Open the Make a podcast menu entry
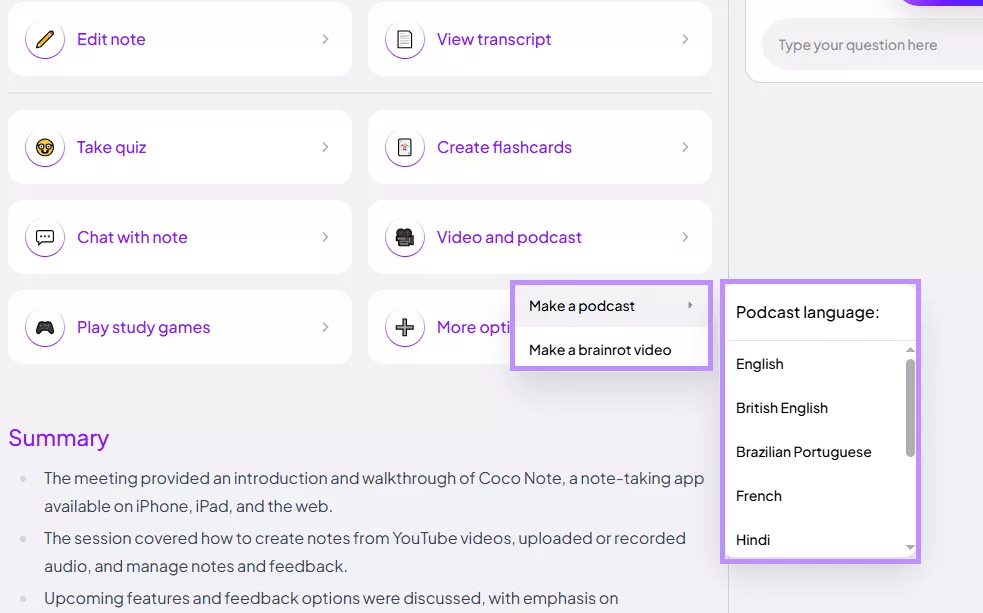 tap(584, 306)
